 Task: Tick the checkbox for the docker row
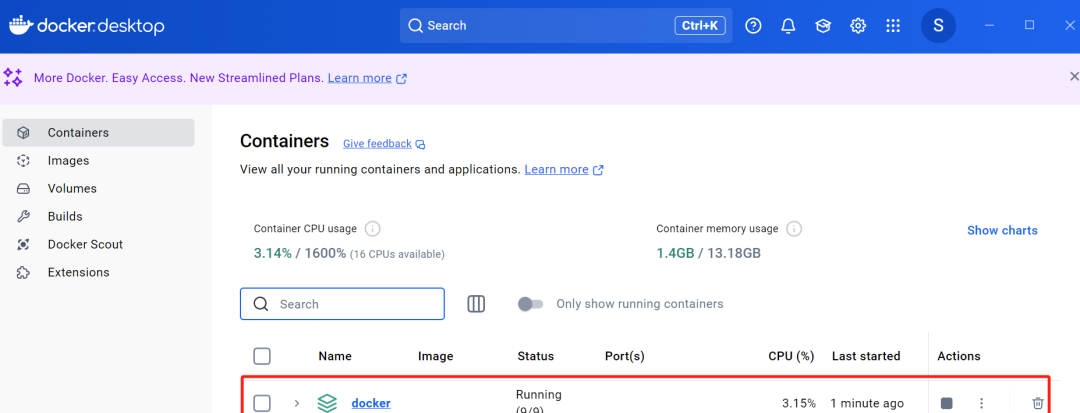pyautogui.click(x=262, y=403)
